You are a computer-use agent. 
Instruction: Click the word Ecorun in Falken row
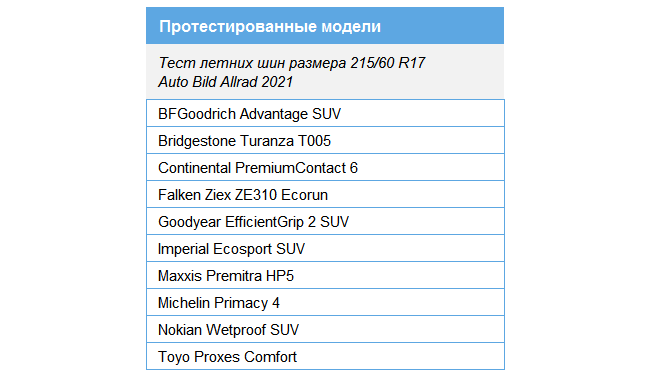click(304, 195)
